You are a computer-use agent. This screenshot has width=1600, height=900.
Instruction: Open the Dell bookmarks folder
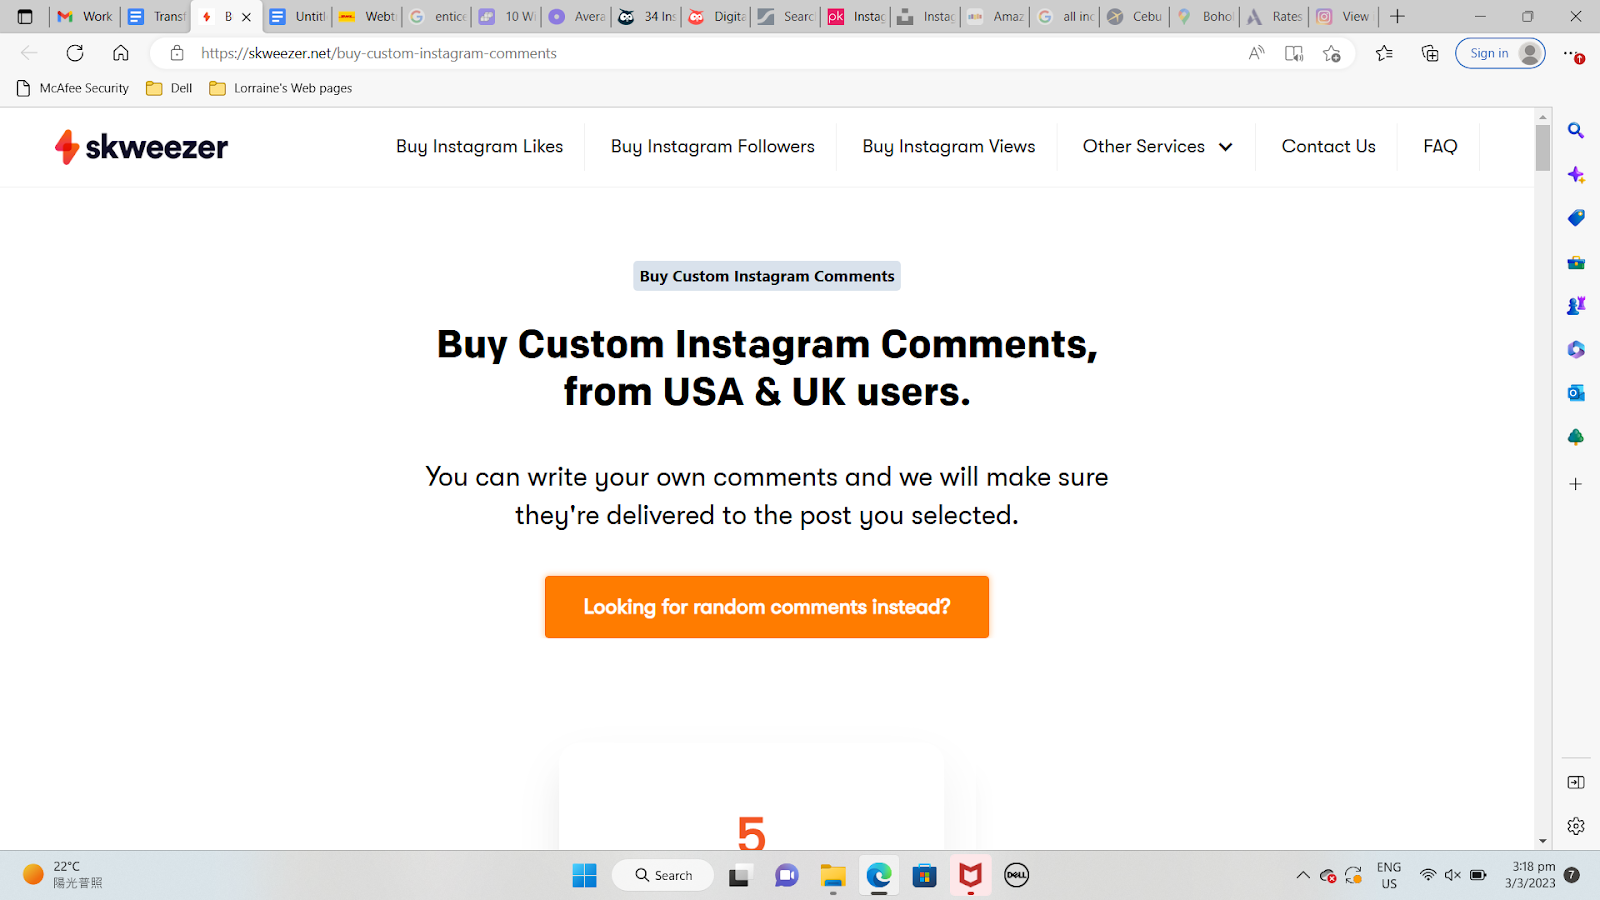(169, 88)
